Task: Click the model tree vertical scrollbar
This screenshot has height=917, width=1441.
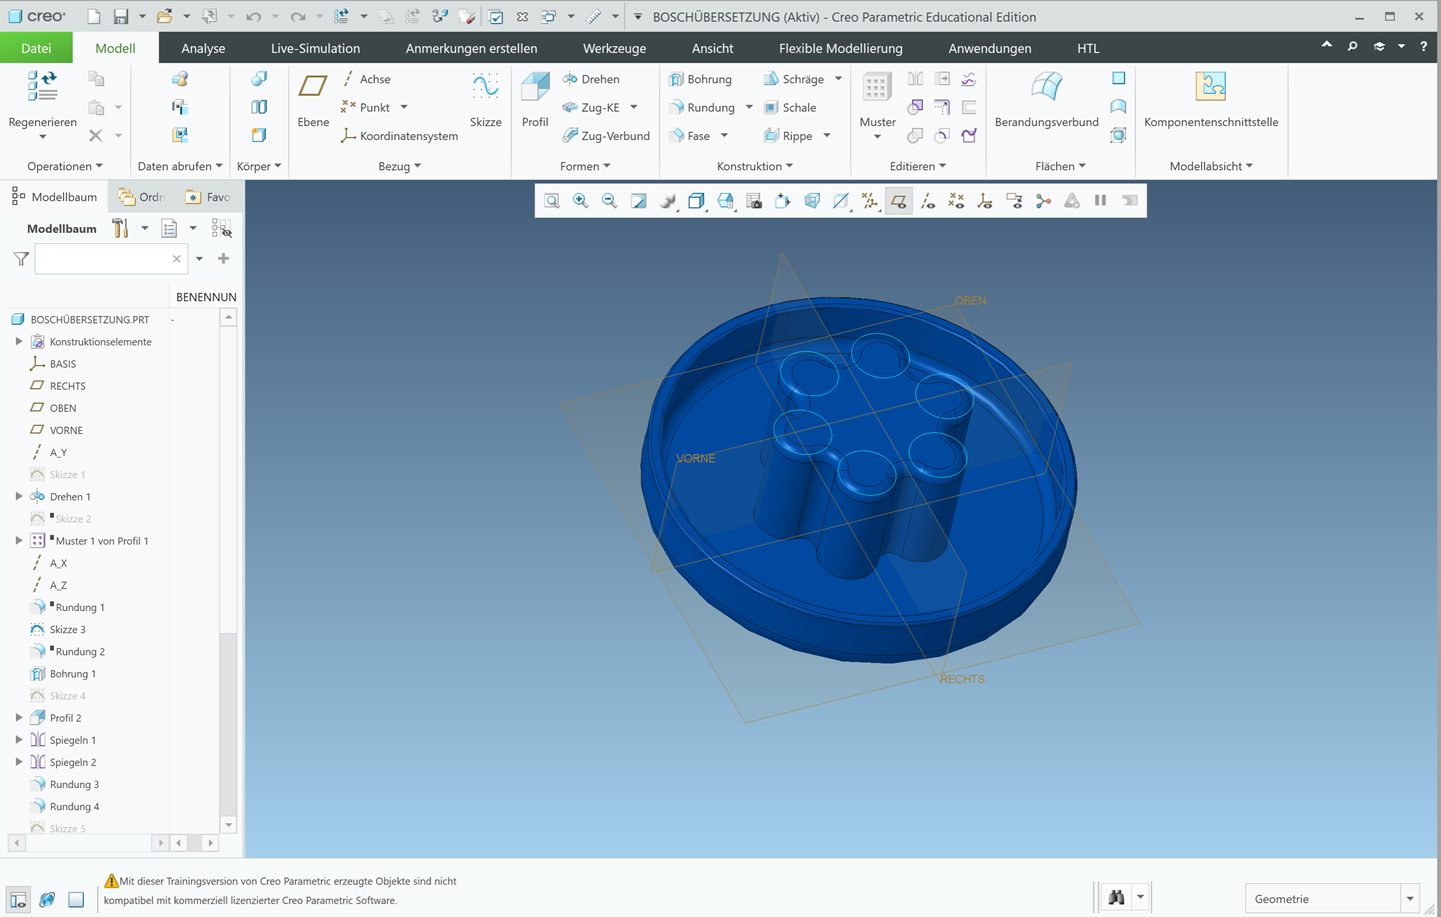Action: 228,571
